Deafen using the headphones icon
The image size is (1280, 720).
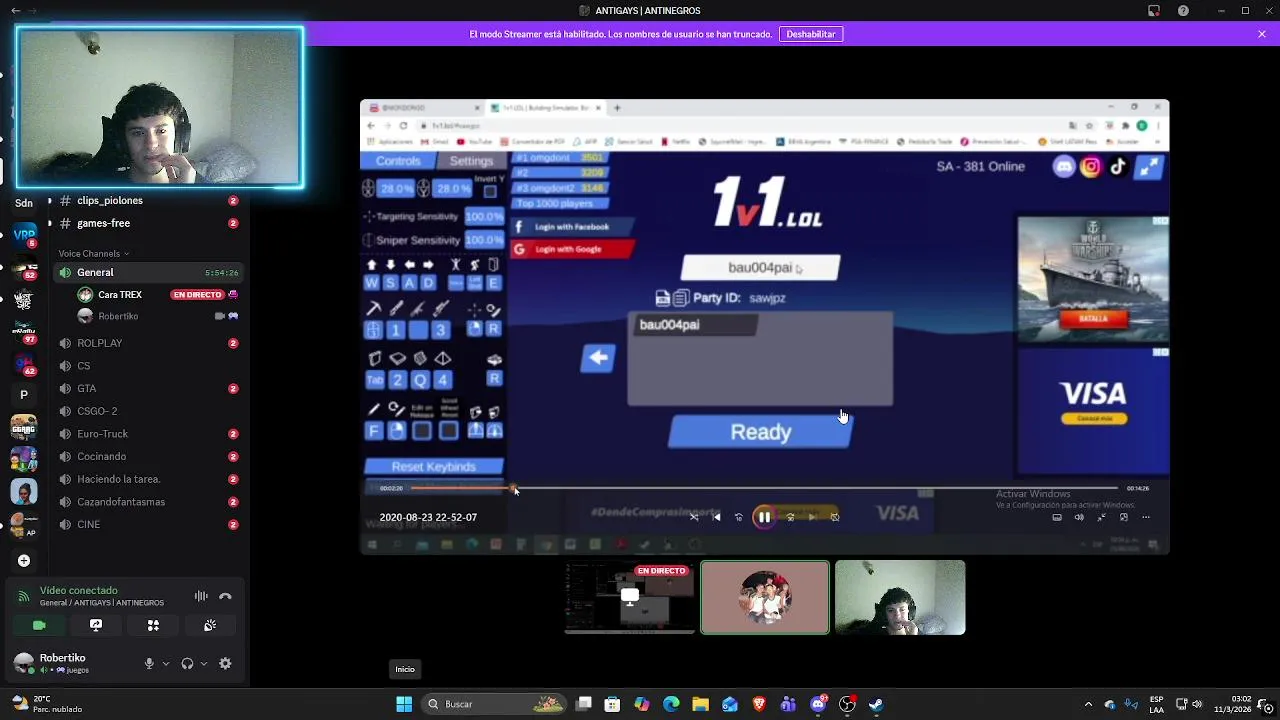(x=187, y=663)
